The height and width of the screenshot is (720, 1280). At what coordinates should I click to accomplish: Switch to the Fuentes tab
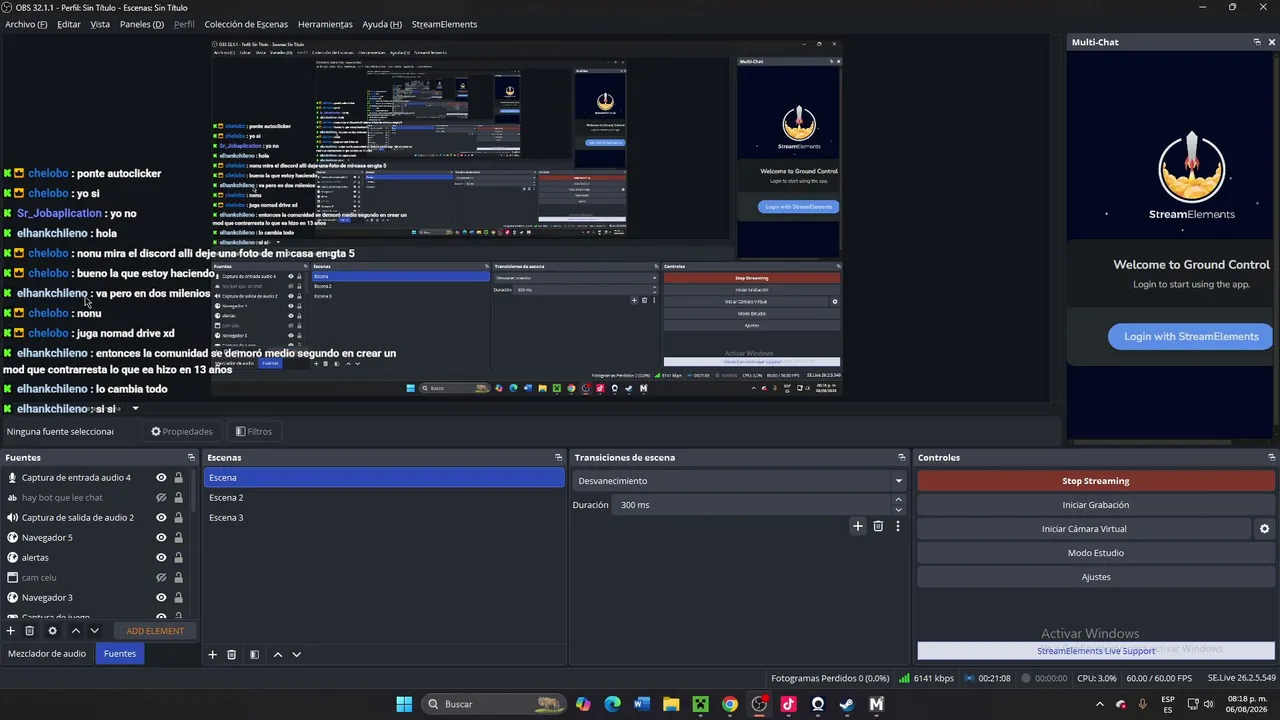coord(120,654)
